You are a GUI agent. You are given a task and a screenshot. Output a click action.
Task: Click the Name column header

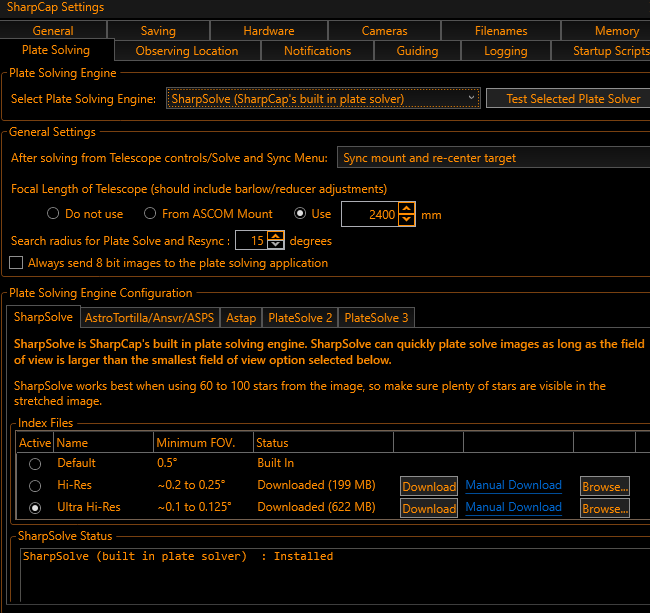pos(103,442)
